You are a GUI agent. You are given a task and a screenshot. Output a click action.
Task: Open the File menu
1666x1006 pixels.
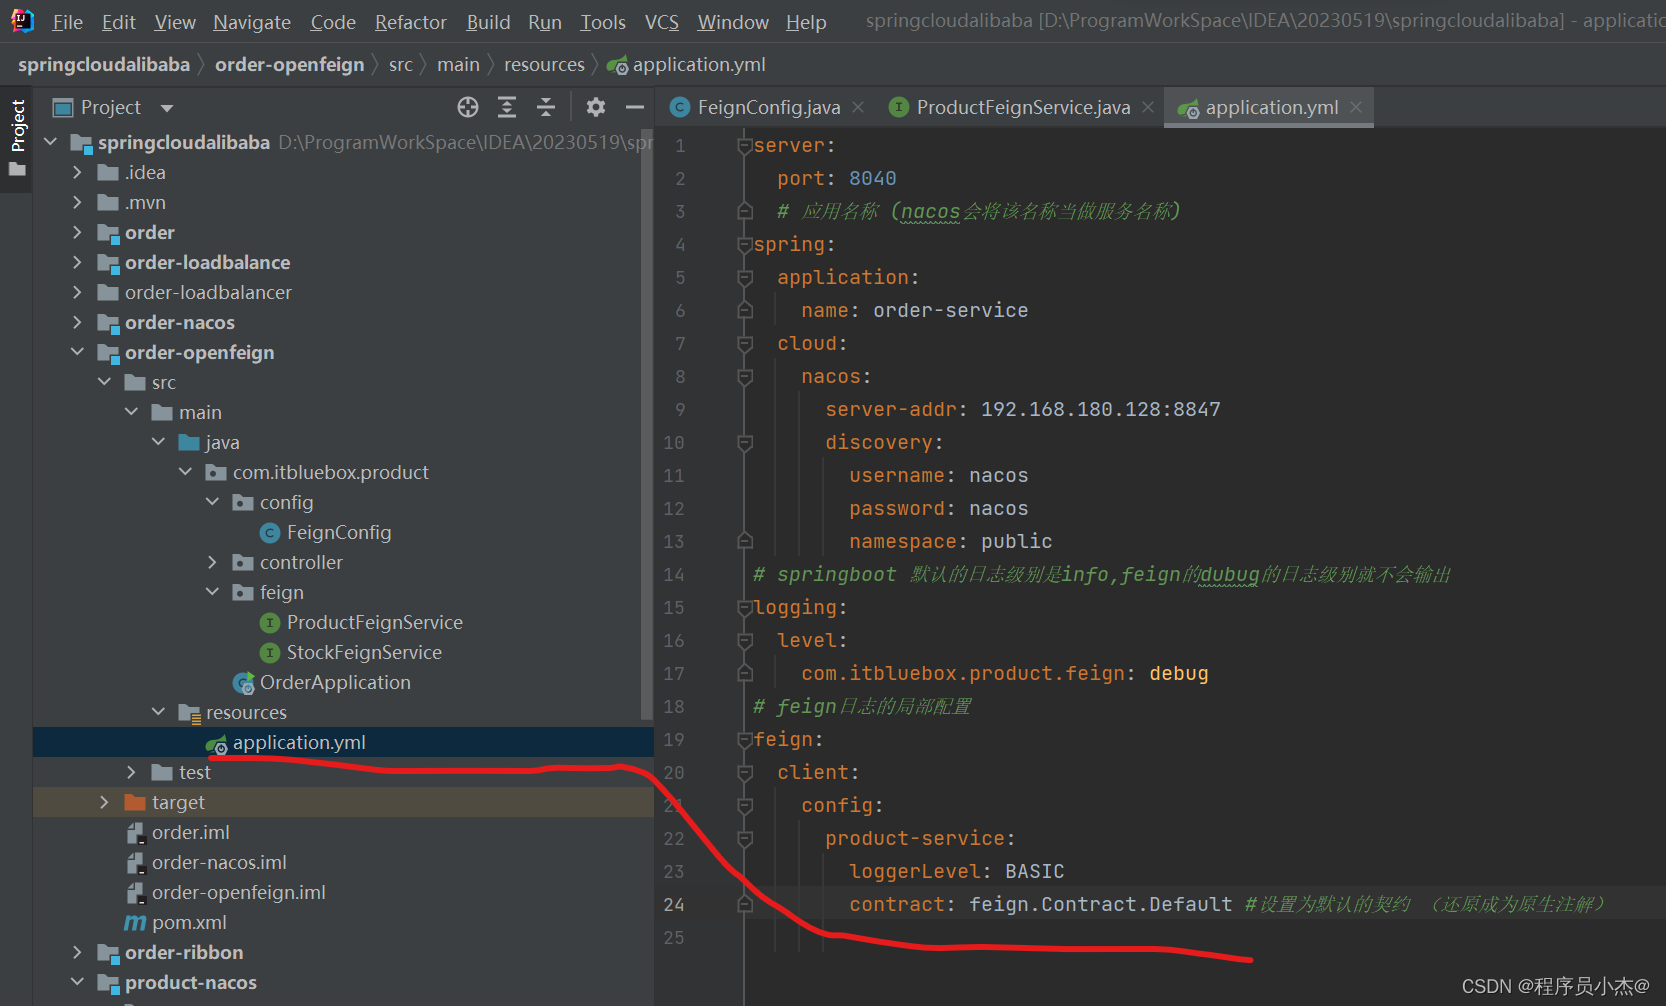(x=67, y=22)
